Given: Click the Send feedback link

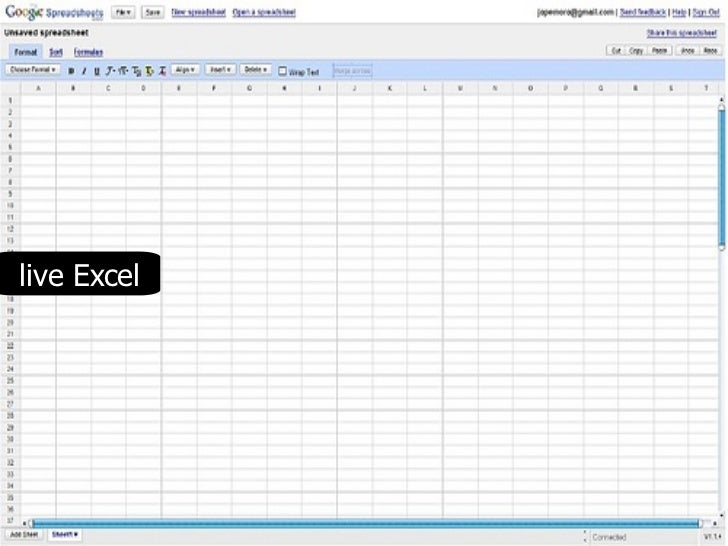Looking at the screenshot, I should click(643, 12).
